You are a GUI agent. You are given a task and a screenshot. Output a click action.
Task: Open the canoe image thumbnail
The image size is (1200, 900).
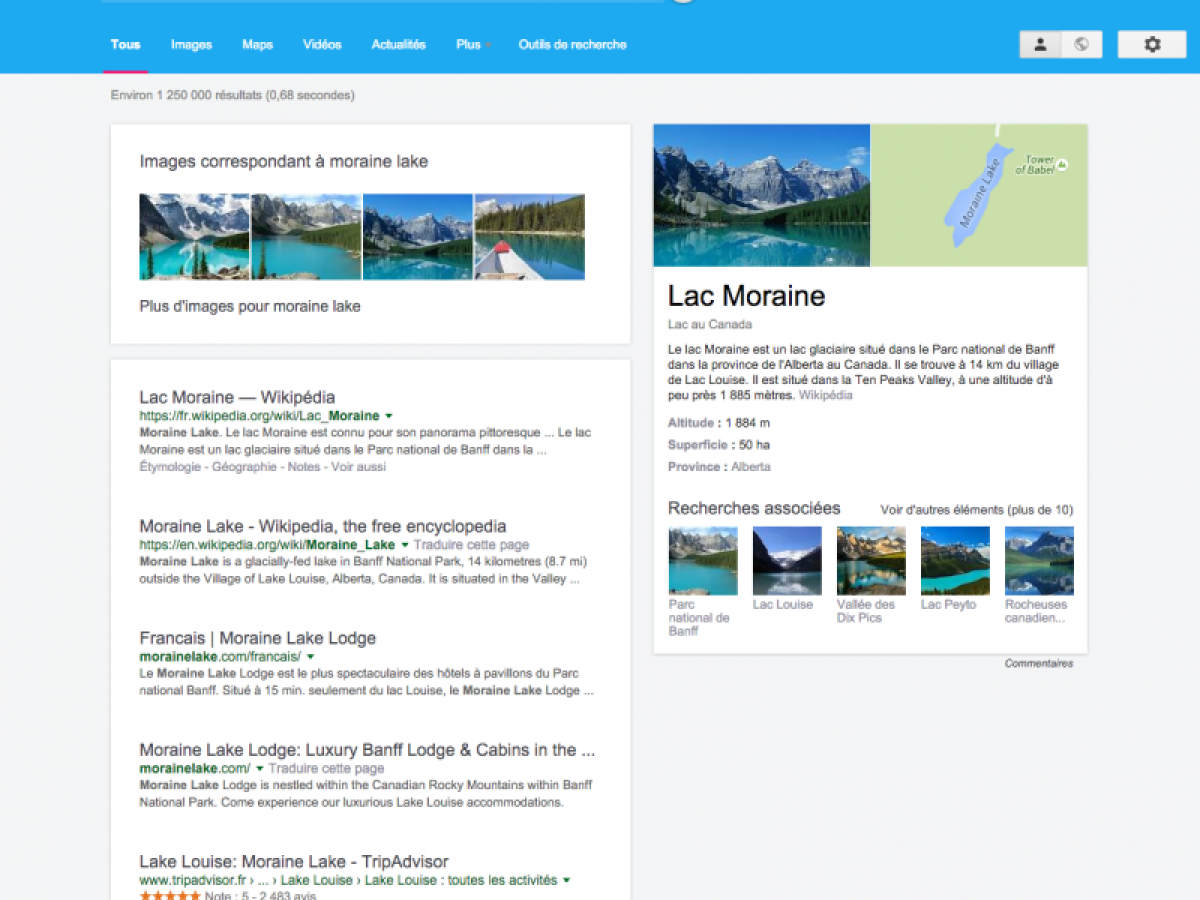tap(529, 237)
